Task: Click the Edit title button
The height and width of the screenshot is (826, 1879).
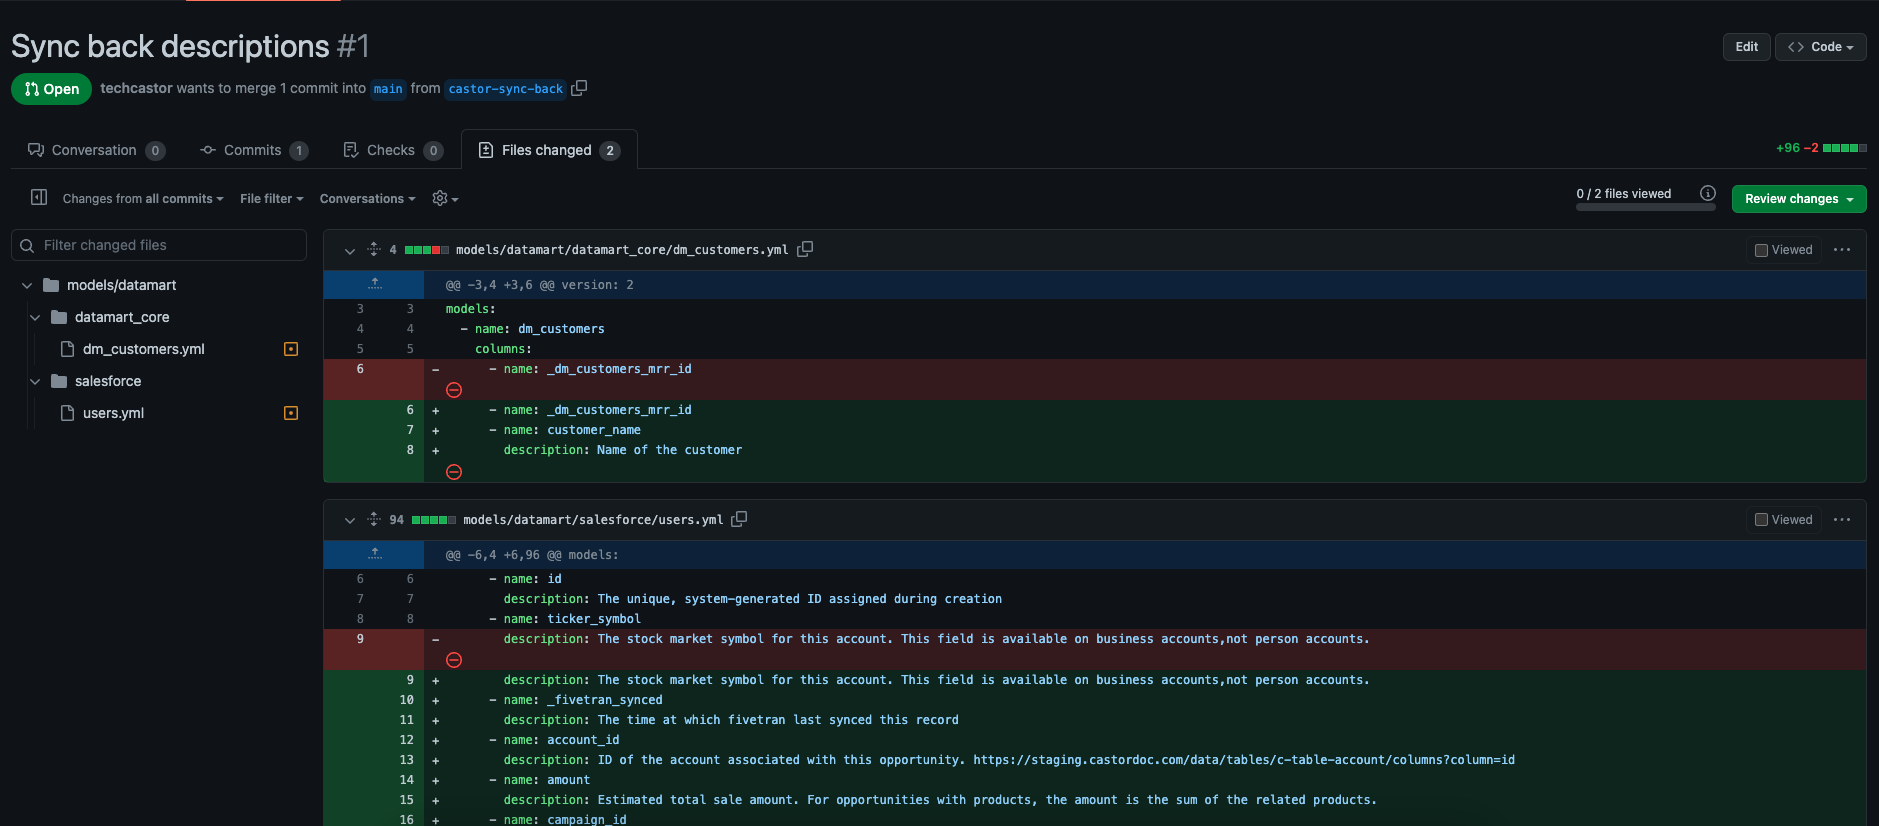Action: click(1746, 47)
